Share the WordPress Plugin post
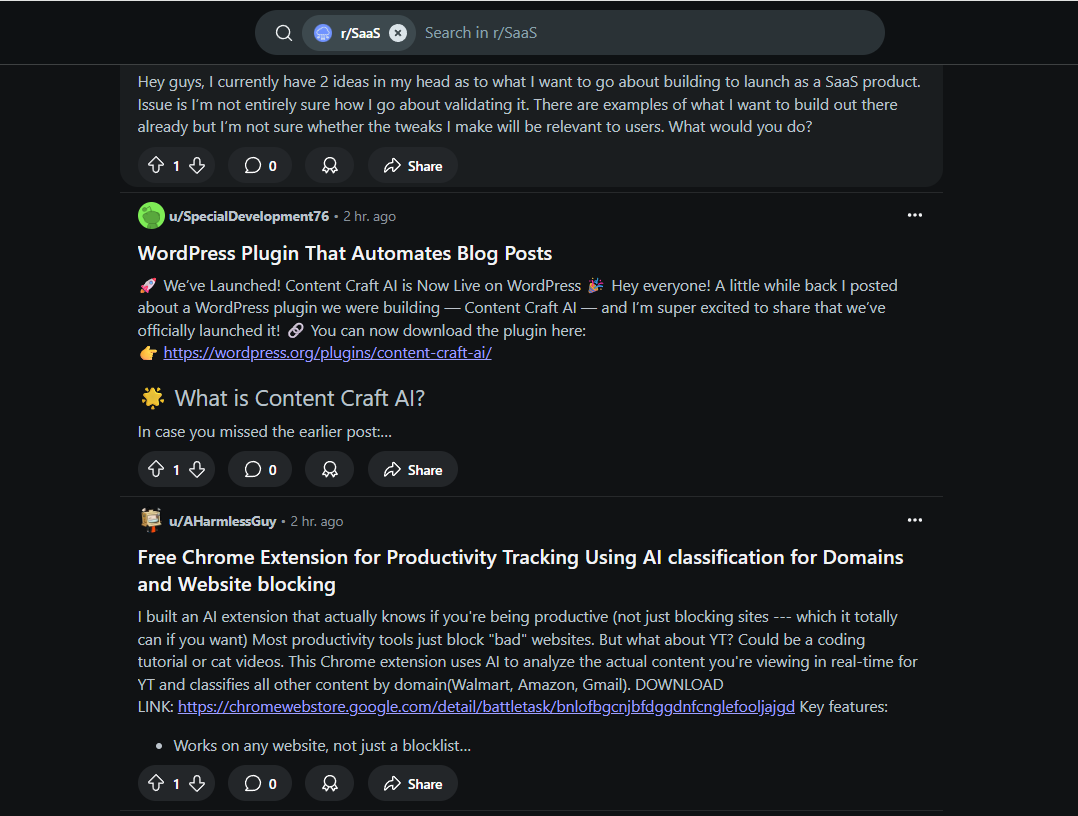Screen dimensions: 1078x816 (412, 470)
